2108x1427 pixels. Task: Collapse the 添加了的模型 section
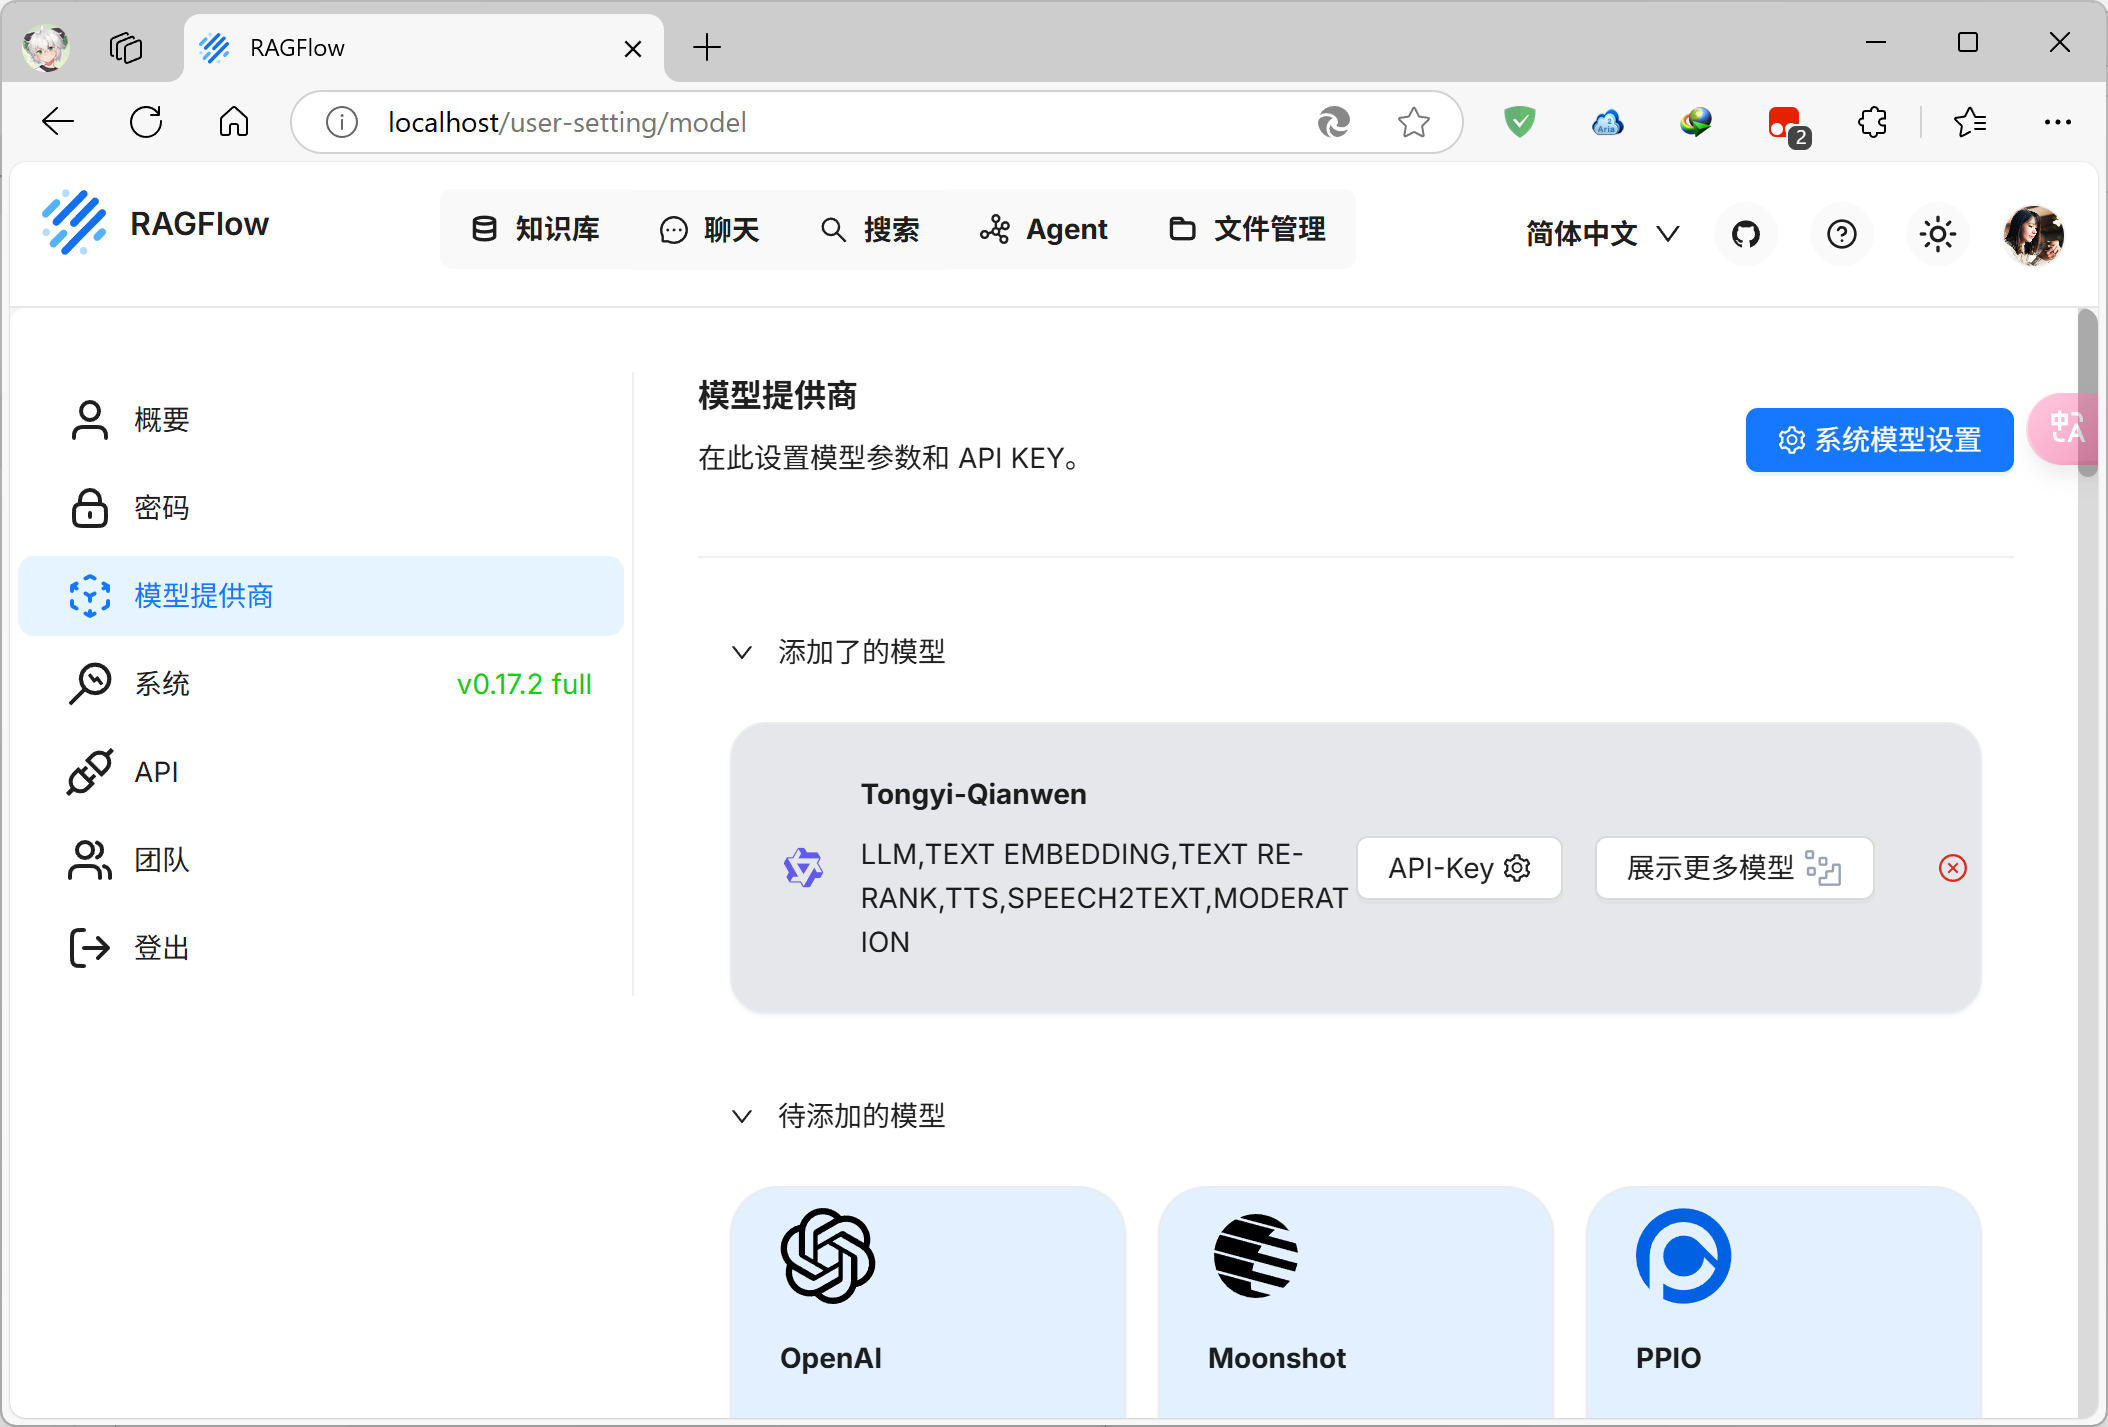point(742,652)
